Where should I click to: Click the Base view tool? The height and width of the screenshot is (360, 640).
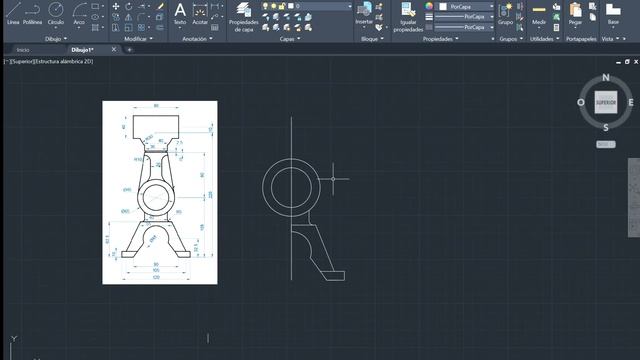[613, 13]
